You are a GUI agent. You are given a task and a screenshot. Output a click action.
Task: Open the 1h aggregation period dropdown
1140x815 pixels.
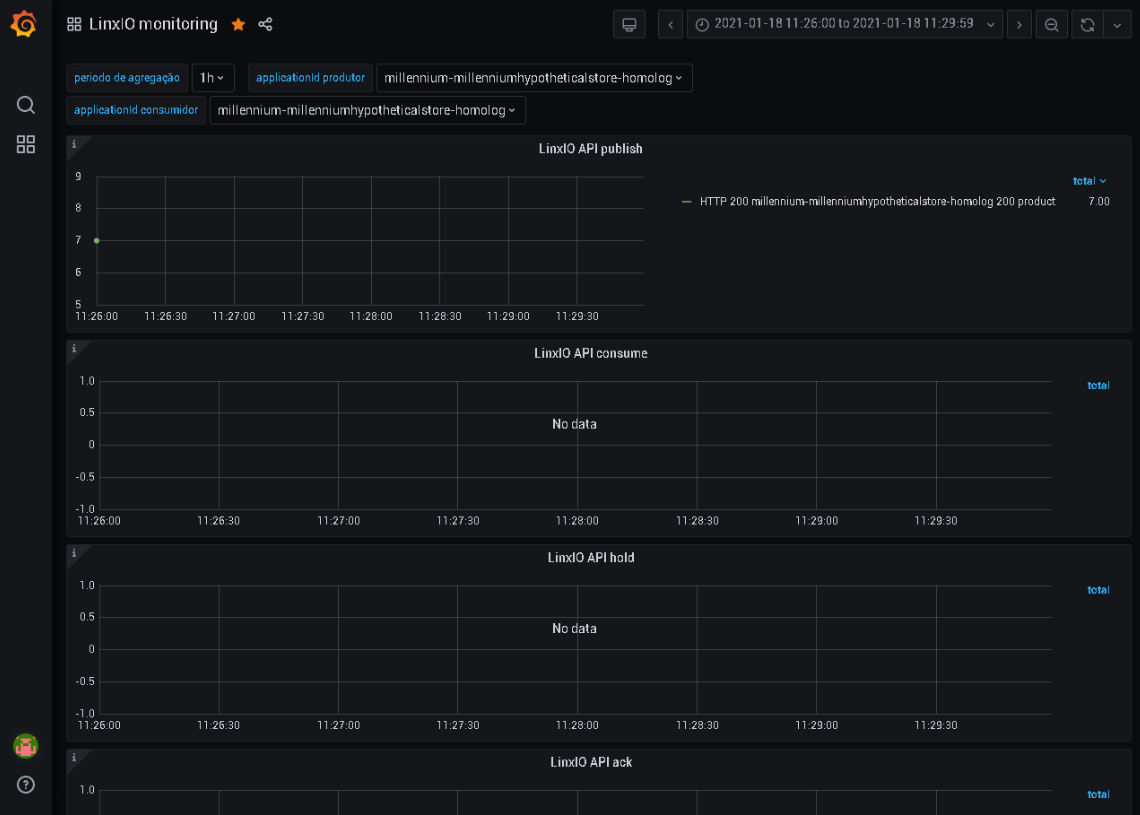click(x=212, y=78)
